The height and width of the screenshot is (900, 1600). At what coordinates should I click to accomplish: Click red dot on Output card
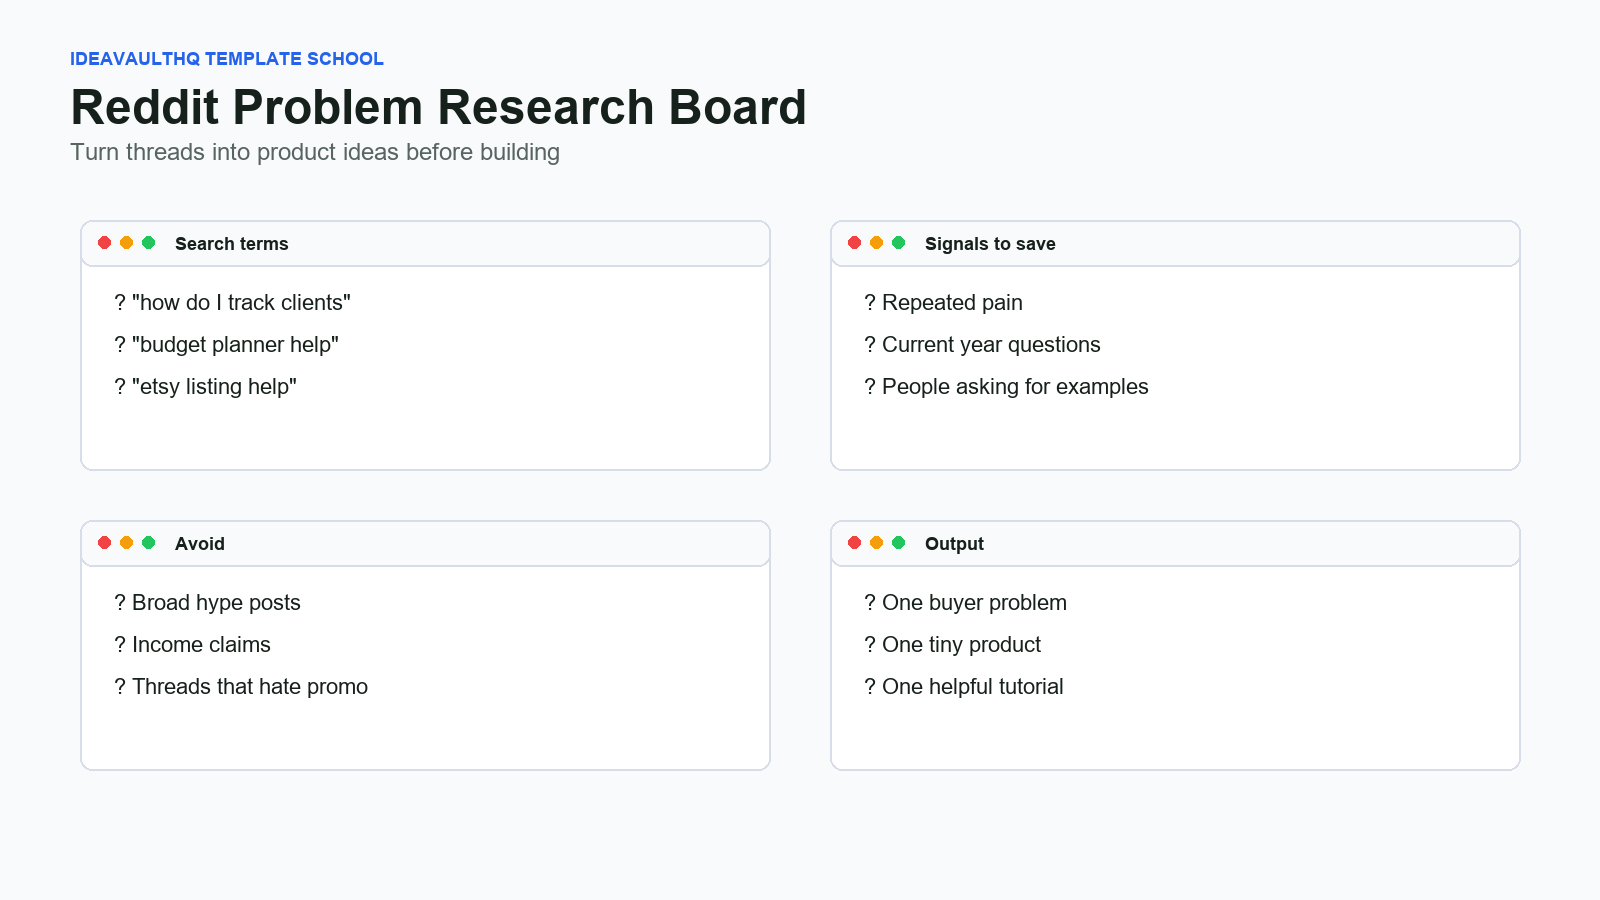click(x=854, y=543)
